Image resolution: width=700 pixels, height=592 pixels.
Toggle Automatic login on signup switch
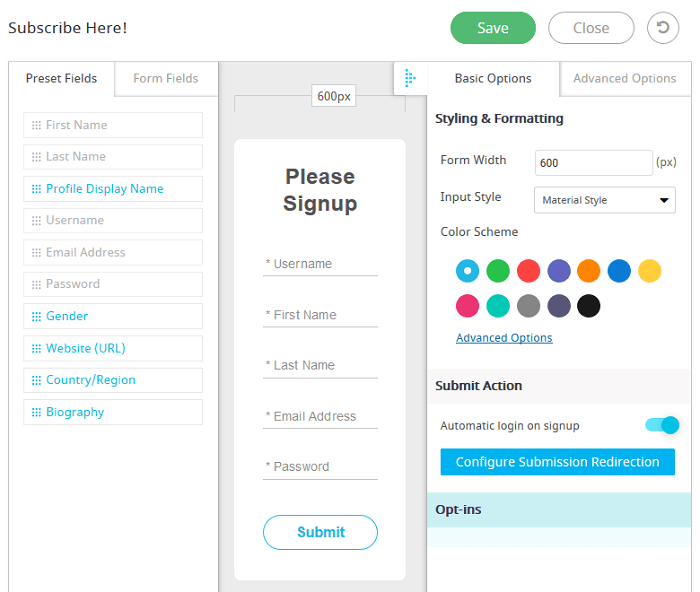pos(662,425)
